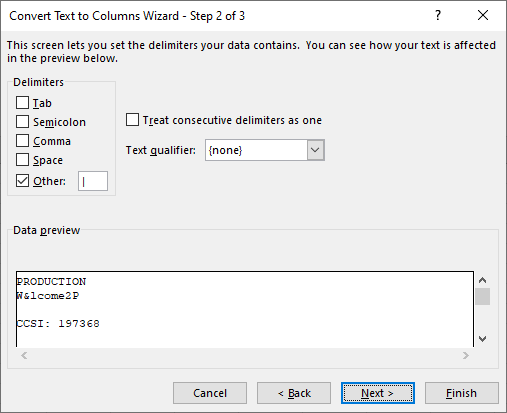Proceed with the Next button
The width and height of the screenshot is (507, 413).
(378, 393)
